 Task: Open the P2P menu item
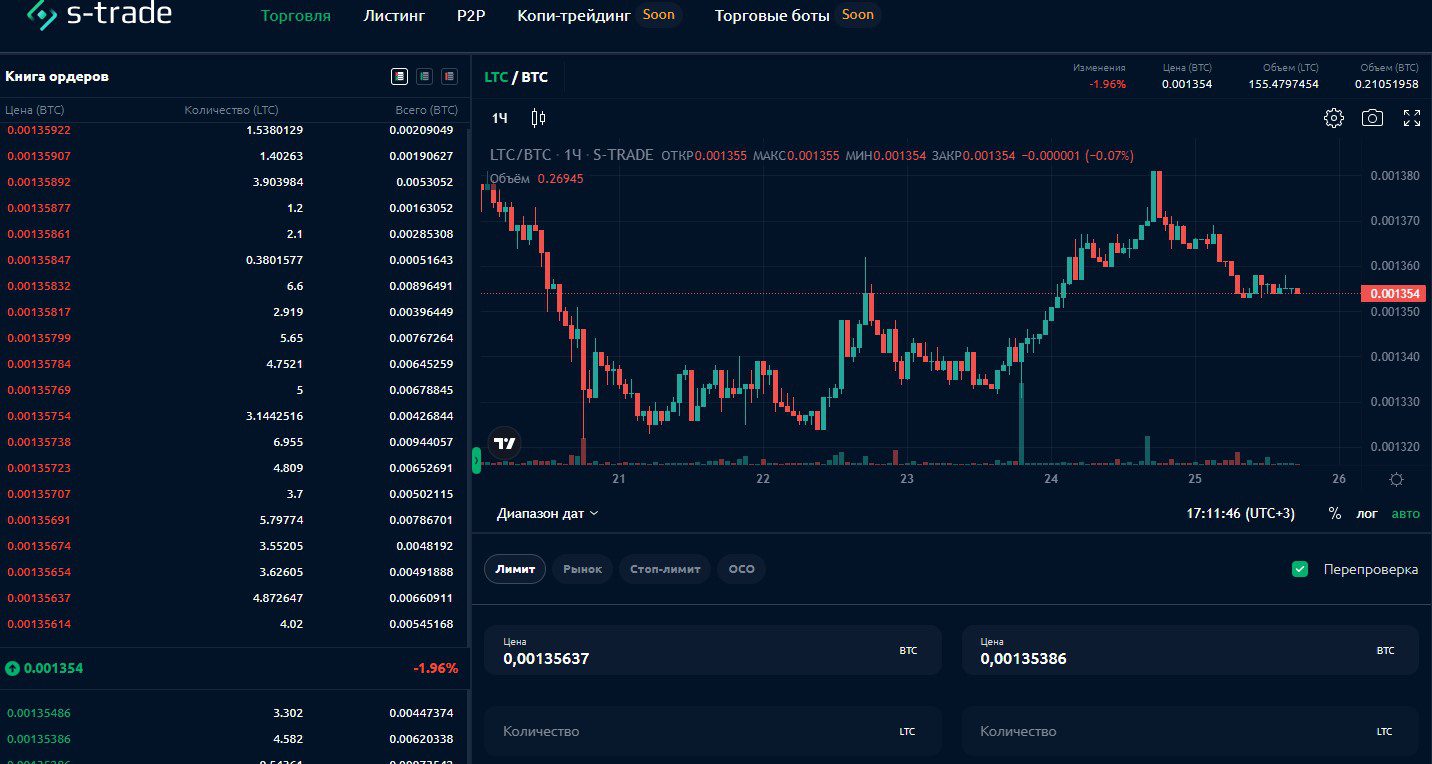click(470, 16)
